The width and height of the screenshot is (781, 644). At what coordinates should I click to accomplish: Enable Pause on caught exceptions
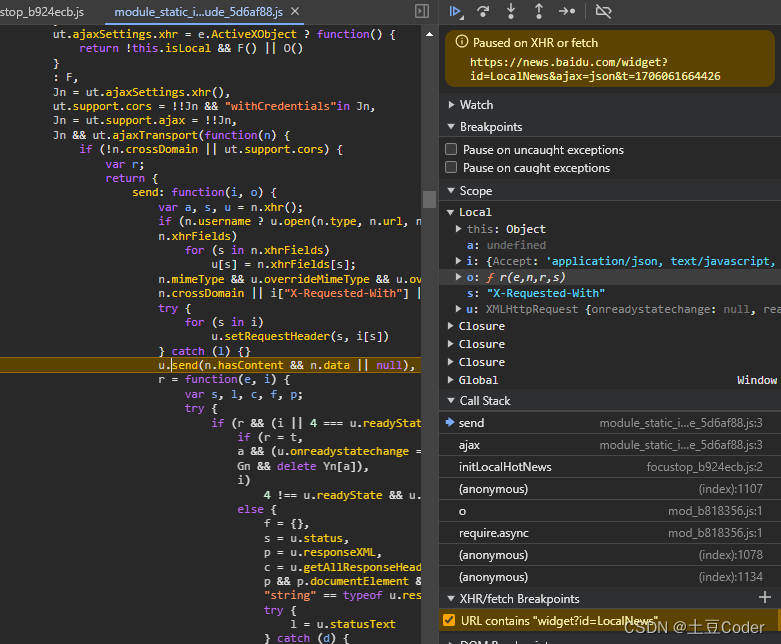tap(451, 167)
